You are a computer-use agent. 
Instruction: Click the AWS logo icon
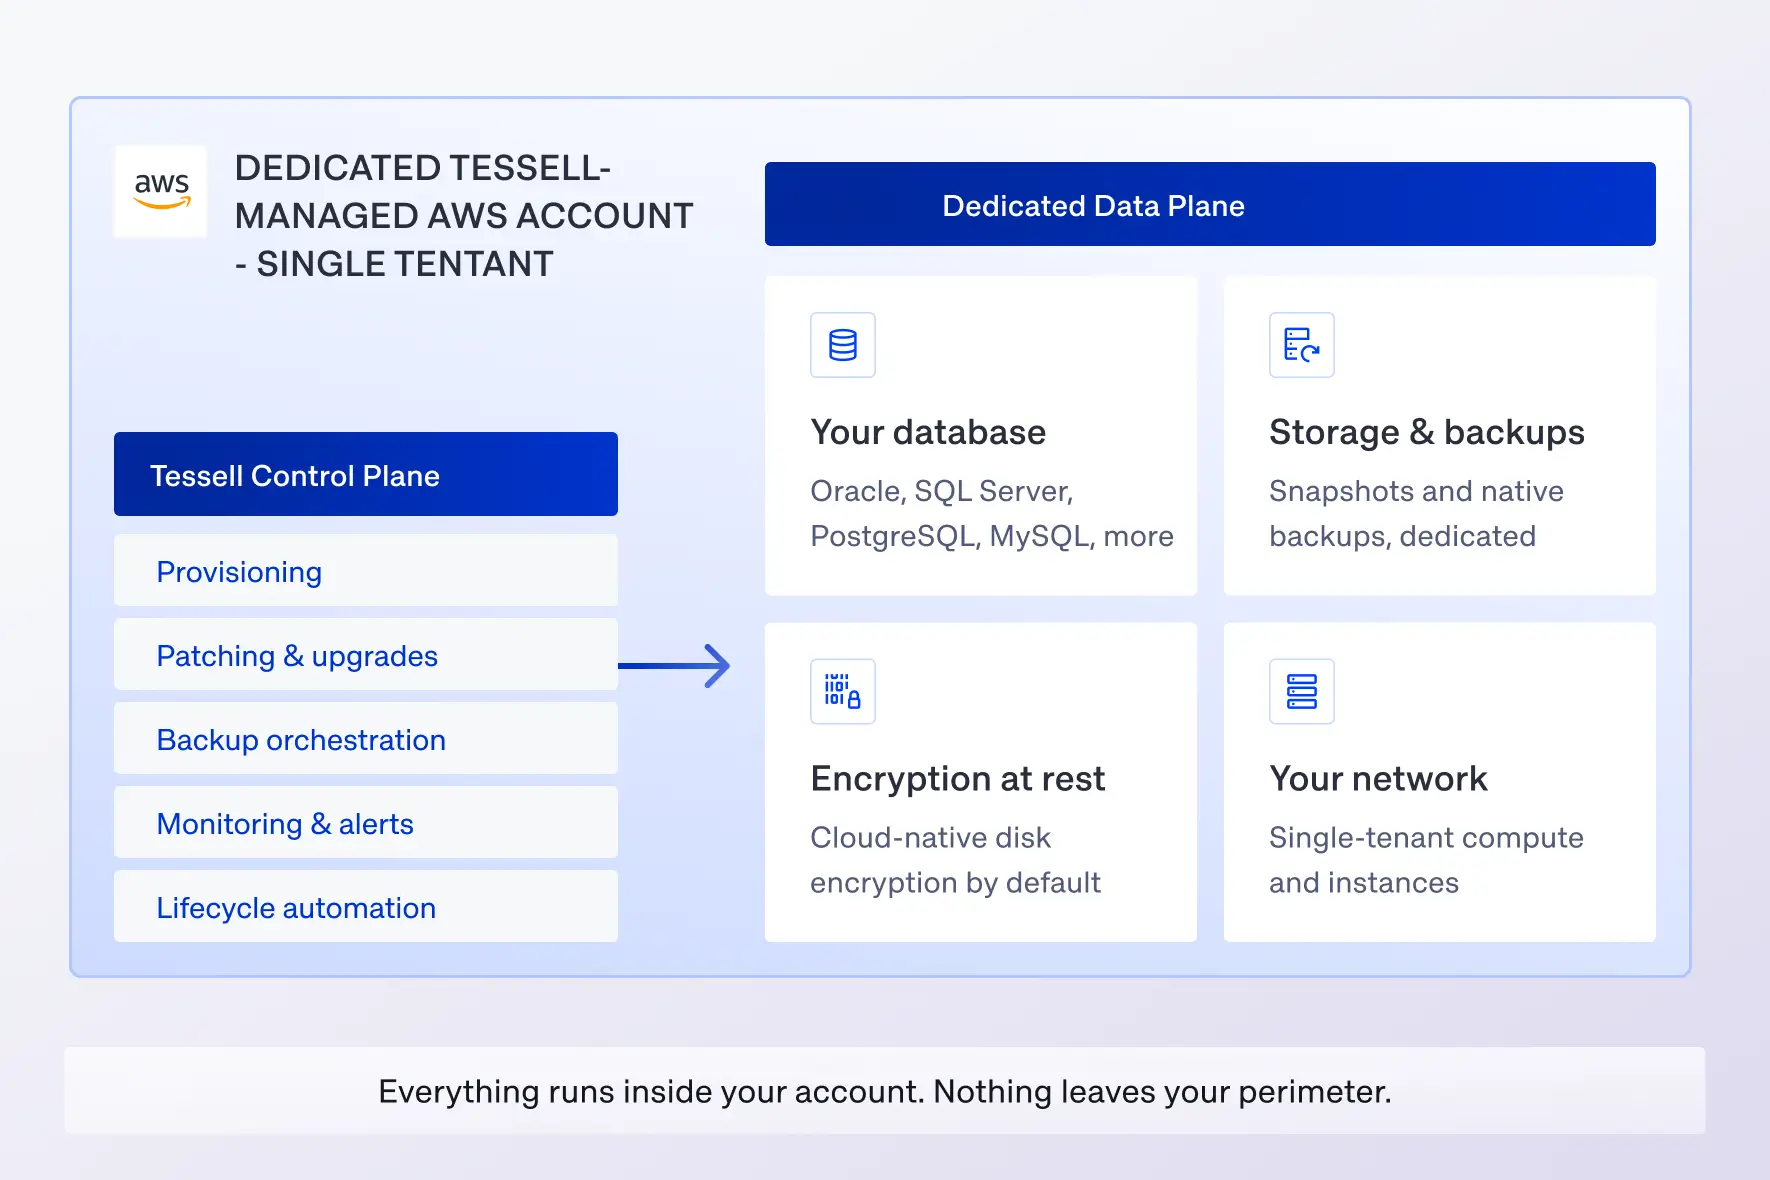(x=161, y=191)
